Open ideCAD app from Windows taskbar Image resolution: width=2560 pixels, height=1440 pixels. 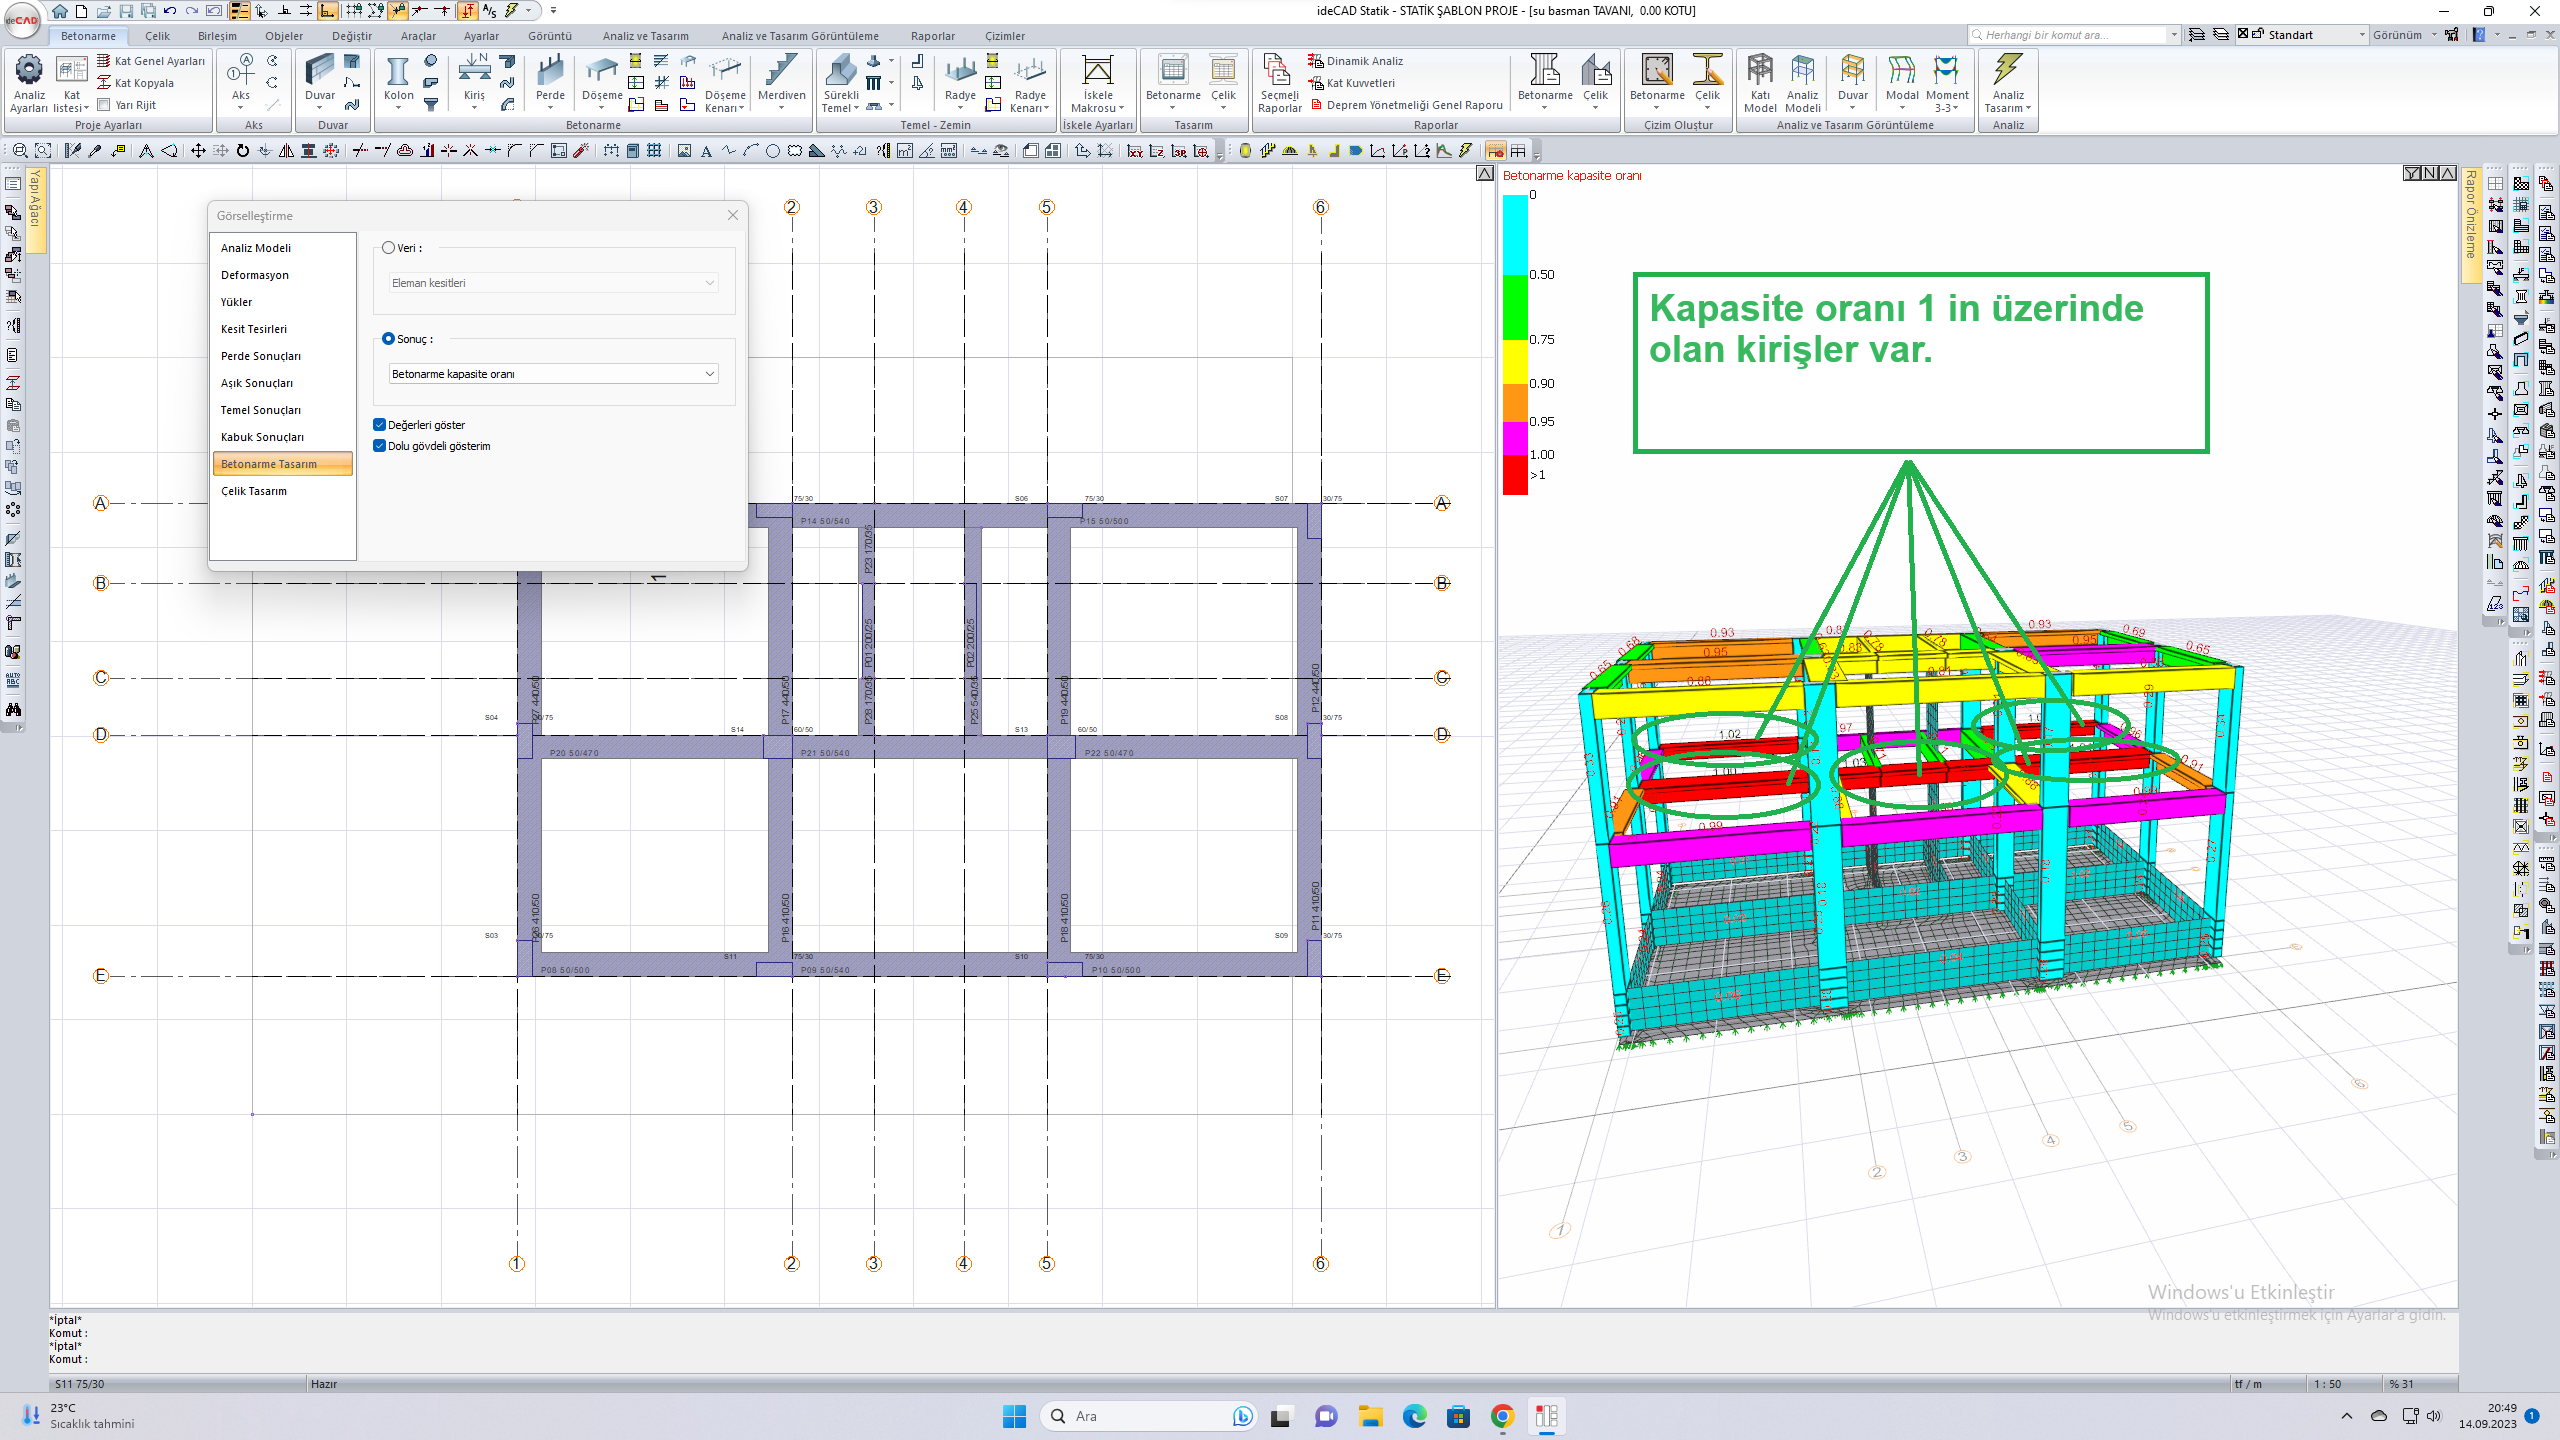click(1547, 1416)
